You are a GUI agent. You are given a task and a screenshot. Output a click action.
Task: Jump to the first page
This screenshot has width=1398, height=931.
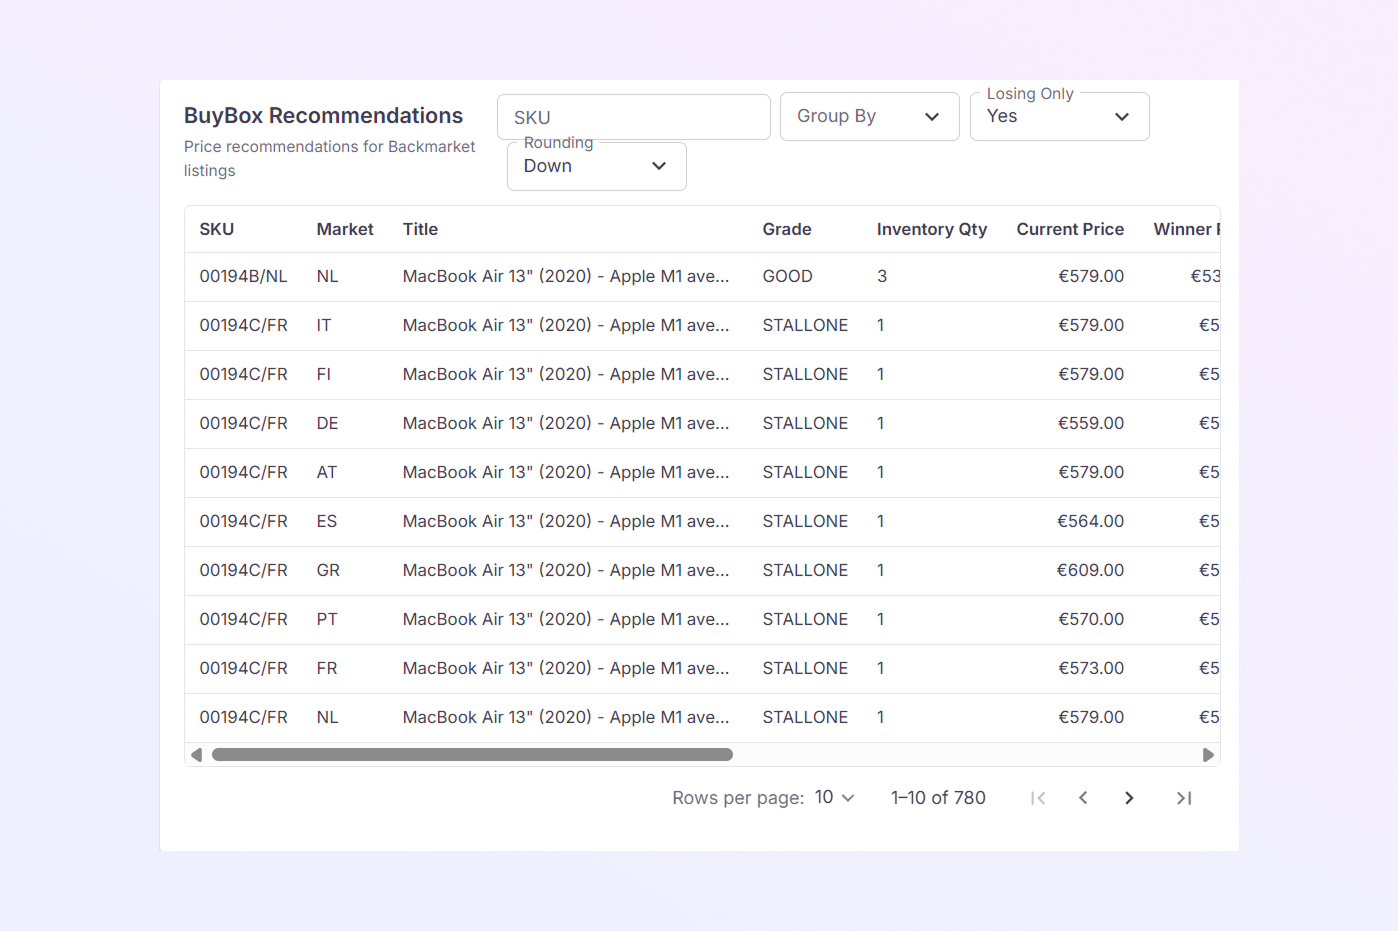click(1038, 798)
